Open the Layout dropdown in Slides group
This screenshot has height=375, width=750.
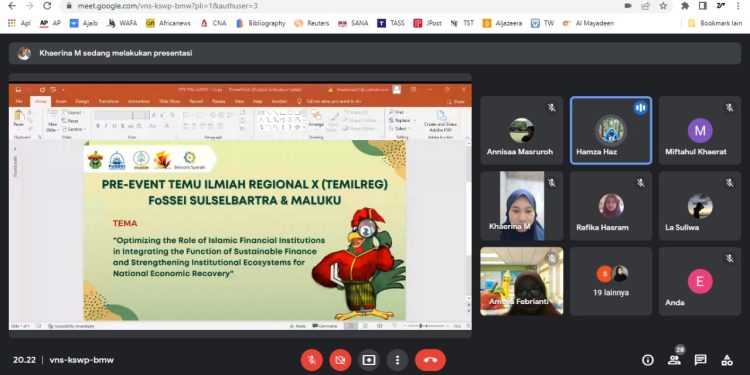[x=74, y=112]
